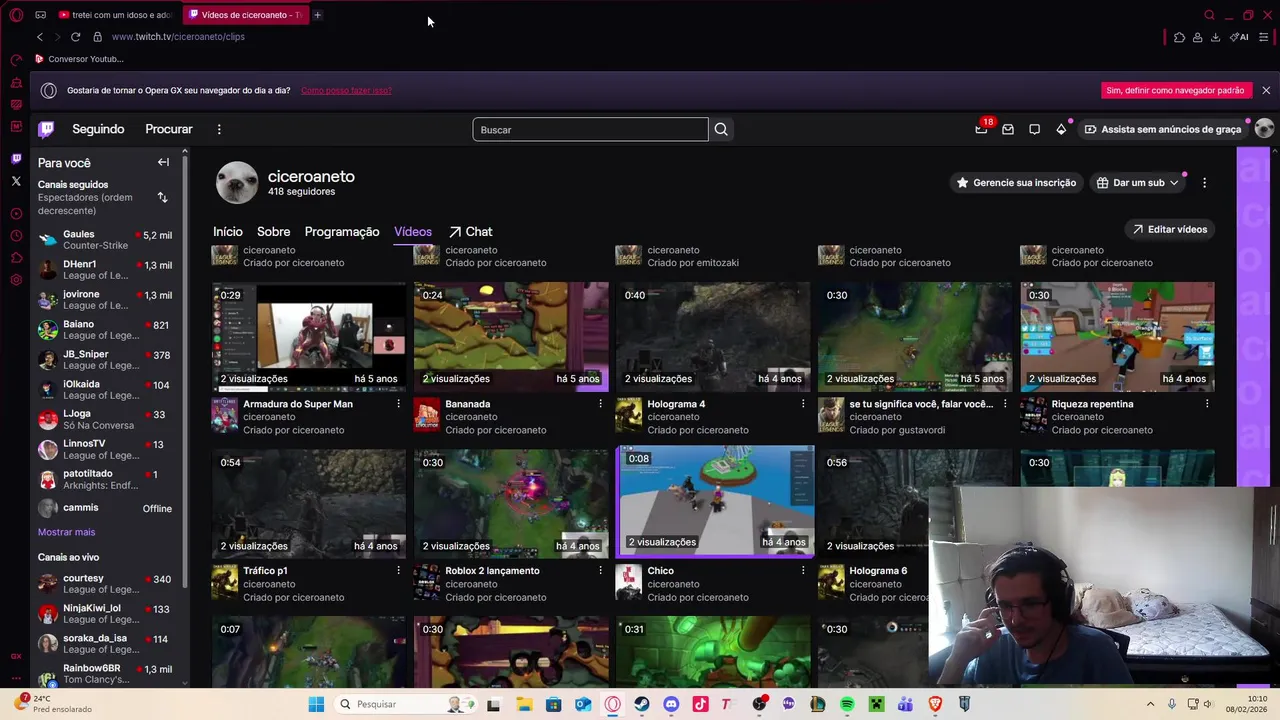This screenshot has height=720, width=1280.
Task: Open channel options three-dot menu
Action: 1204,183
